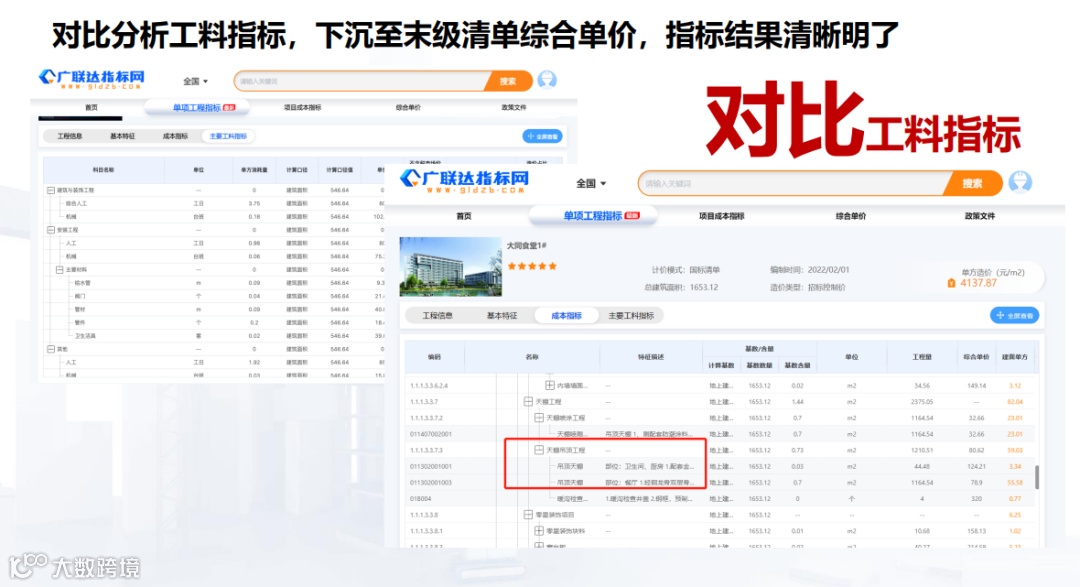The width and height of the screenshot is (1080, 587).
Task: Collapse 主要材料 tree node
Action: (60, 270)
